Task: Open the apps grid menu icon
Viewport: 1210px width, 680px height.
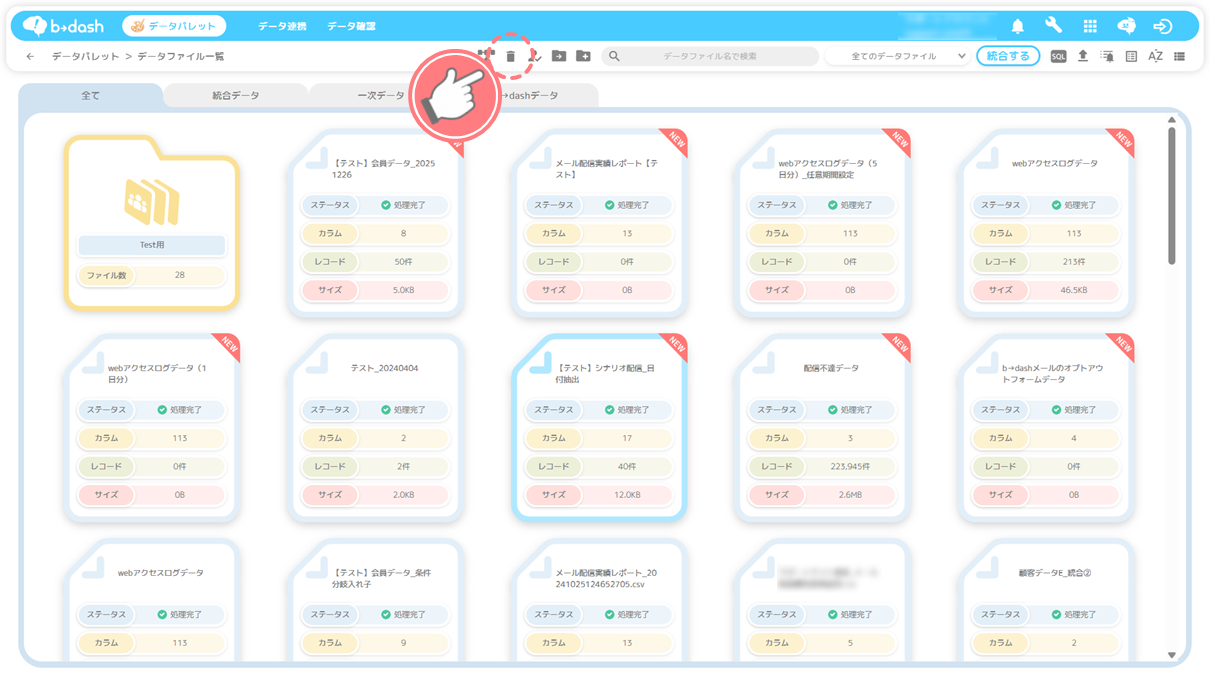Action: [1090, 26]
